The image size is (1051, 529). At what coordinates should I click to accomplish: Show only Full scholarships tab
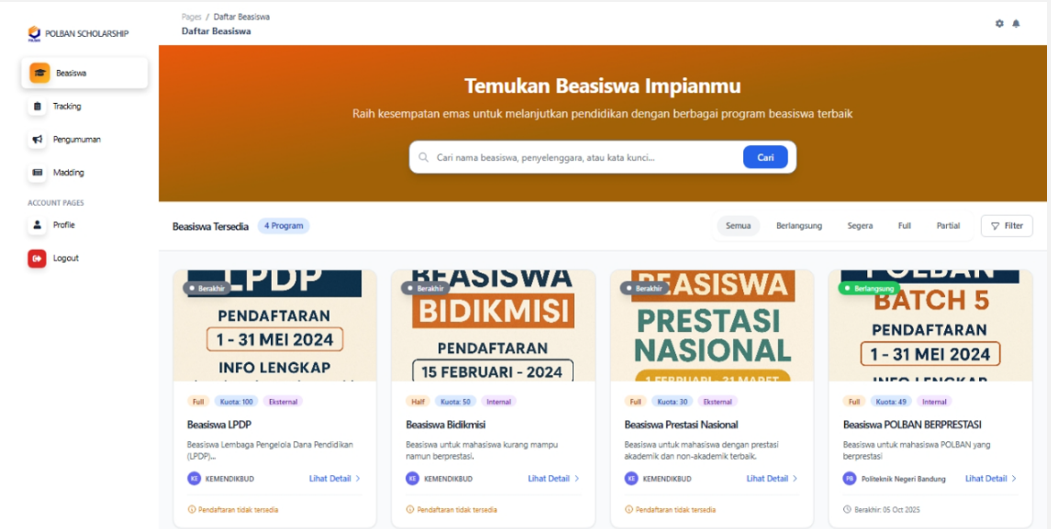904,226
